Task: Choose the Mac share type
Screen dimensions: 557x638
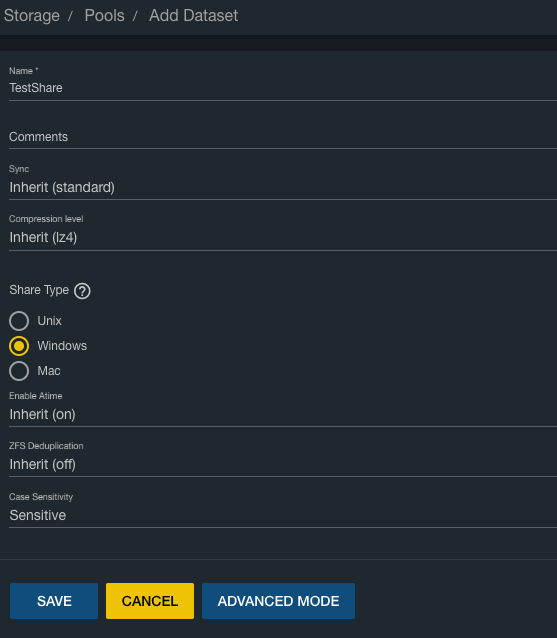Action: [19, 371]
